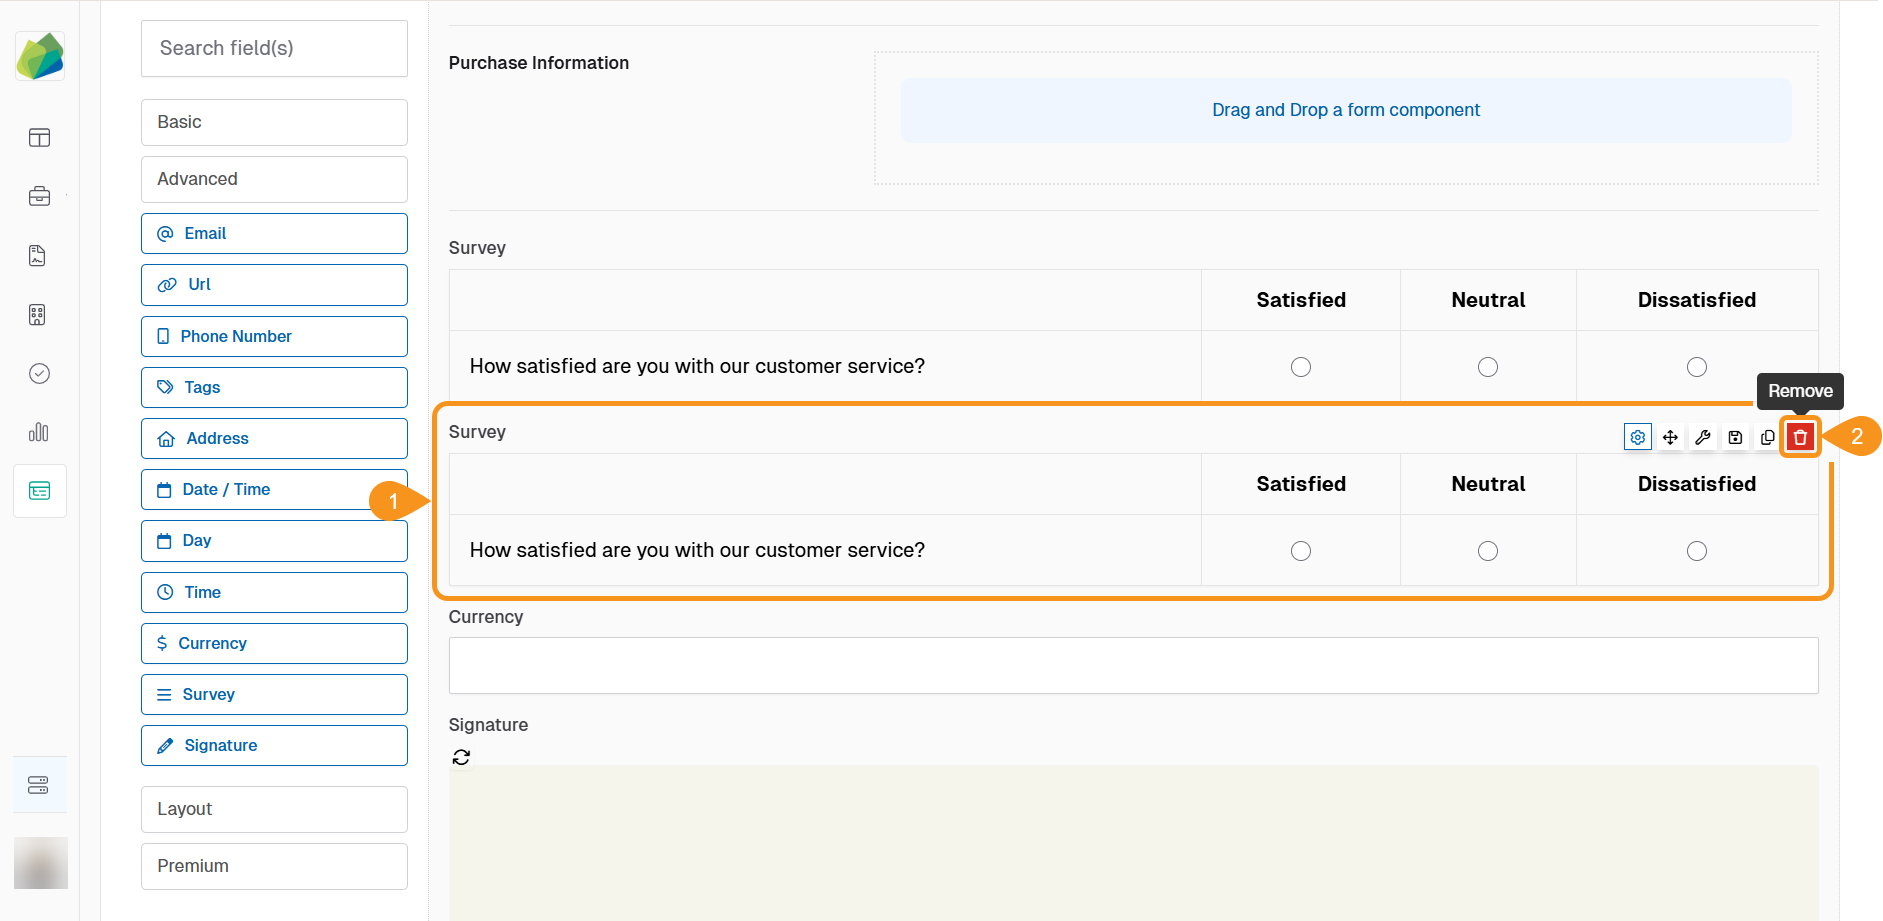Screen dimensions: 1883x921
Task: Open survey component settings gear icon
Action: 1637,437
